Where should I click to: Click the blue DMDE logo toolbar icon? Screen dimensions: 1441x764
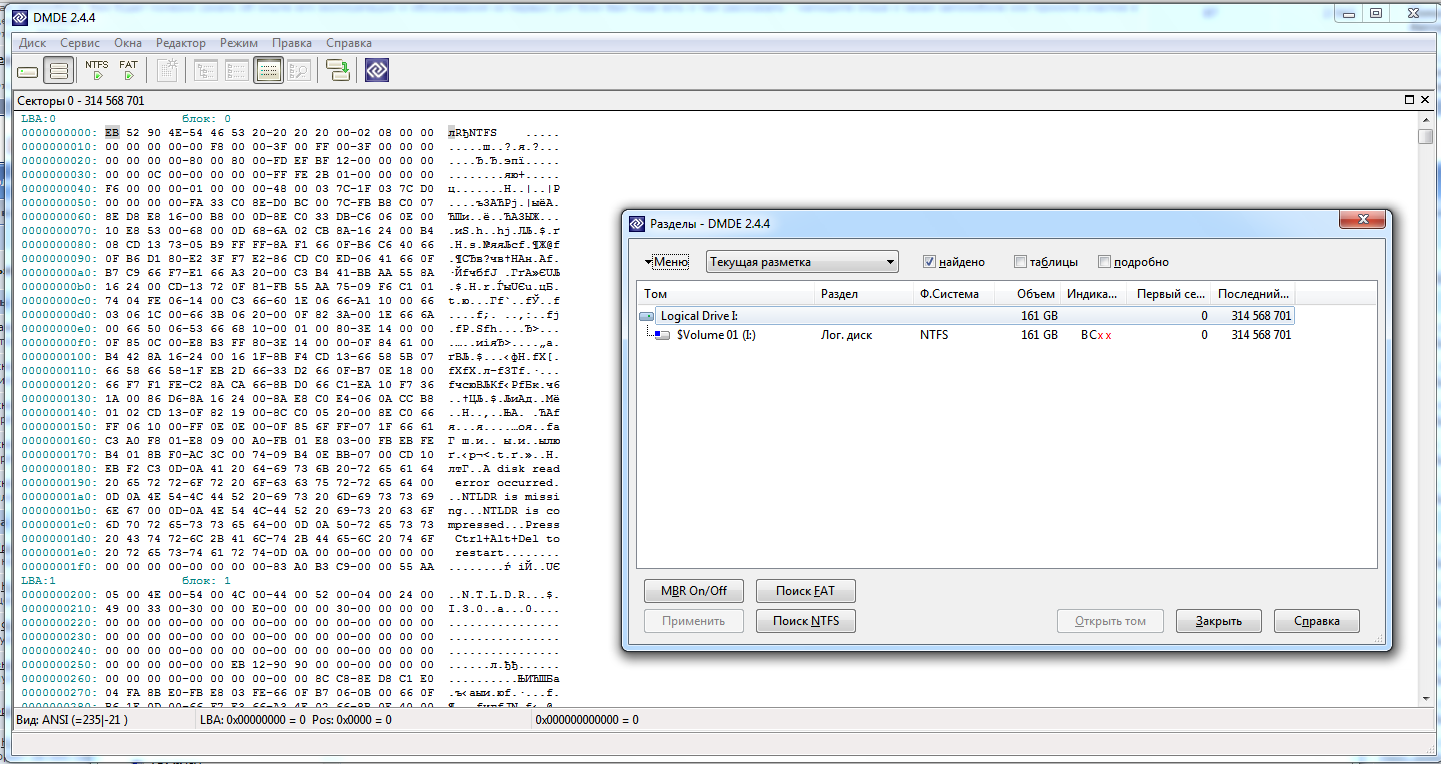[376, 71]
